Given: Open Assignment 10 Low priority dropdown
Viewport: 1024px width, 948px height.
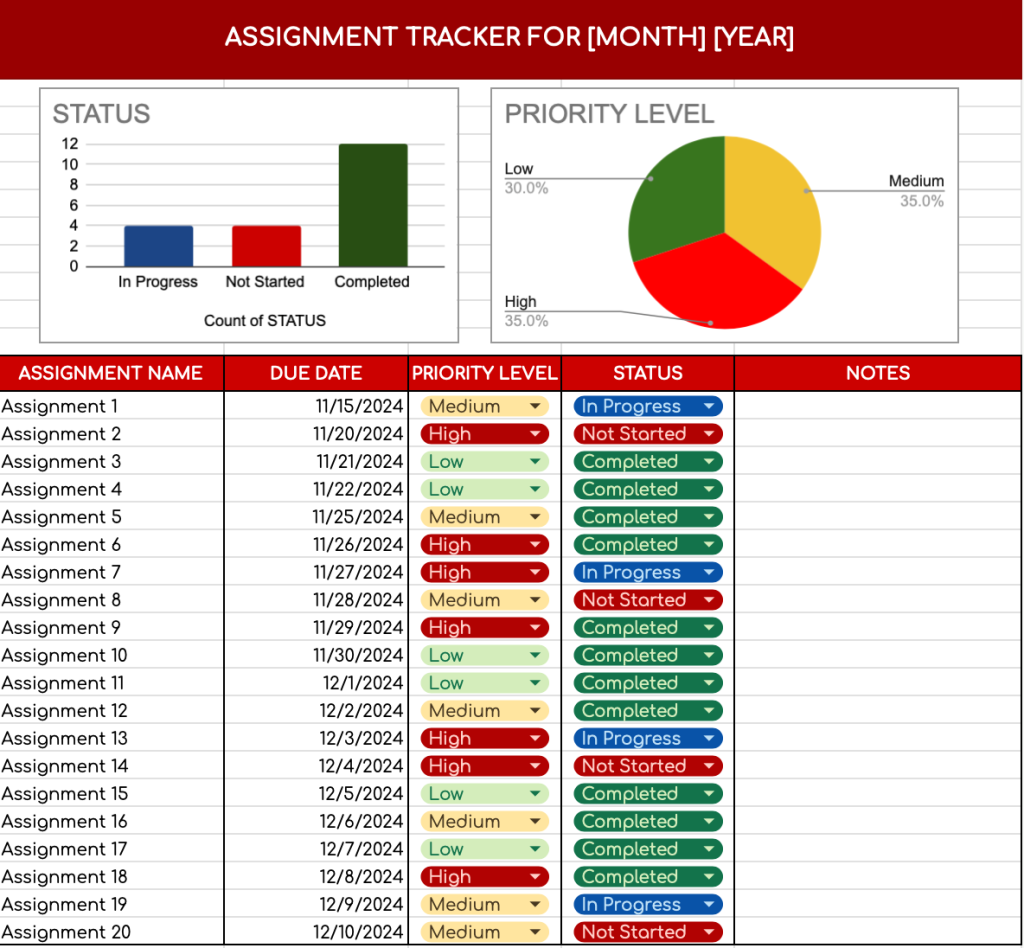Looking at the screenshot, I should pyautogui.click(x=484, y=656).
